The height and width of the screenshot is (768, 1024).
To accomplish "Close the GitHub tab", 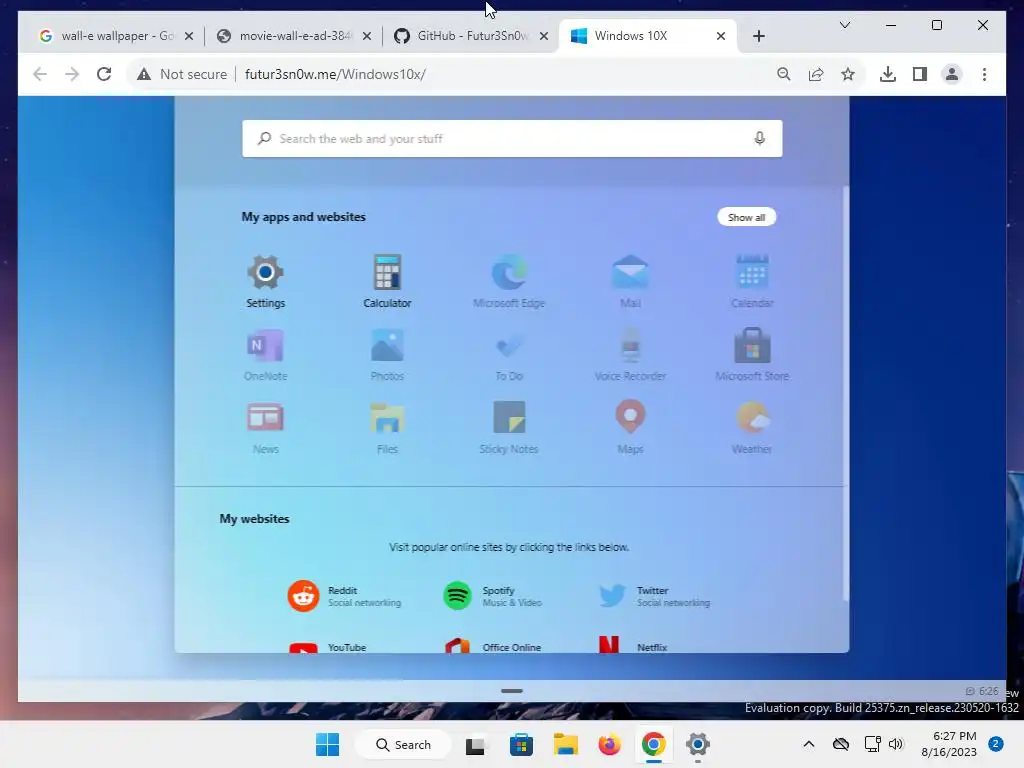I will (544, 36).
